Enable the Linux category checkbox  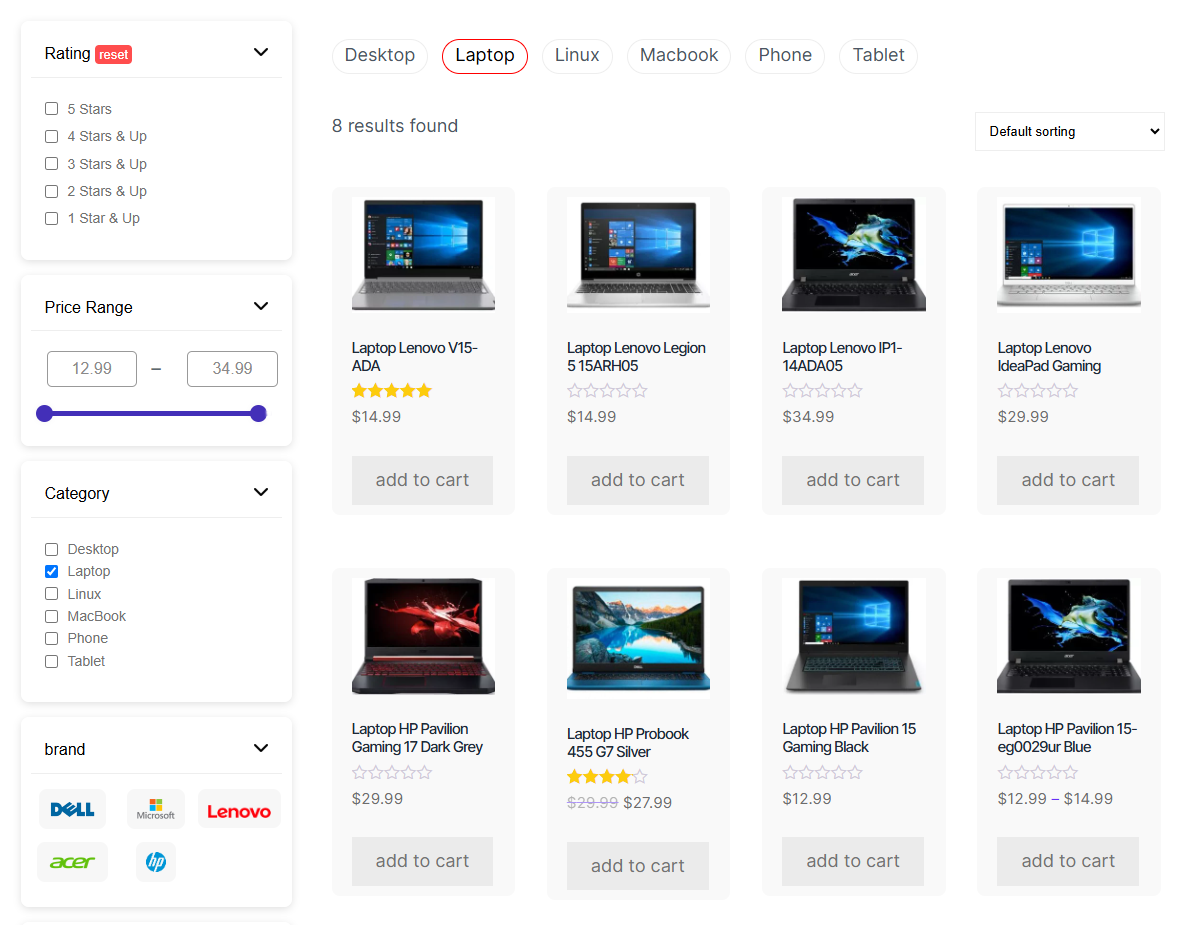pyautogui.click(x=52, y=594)
